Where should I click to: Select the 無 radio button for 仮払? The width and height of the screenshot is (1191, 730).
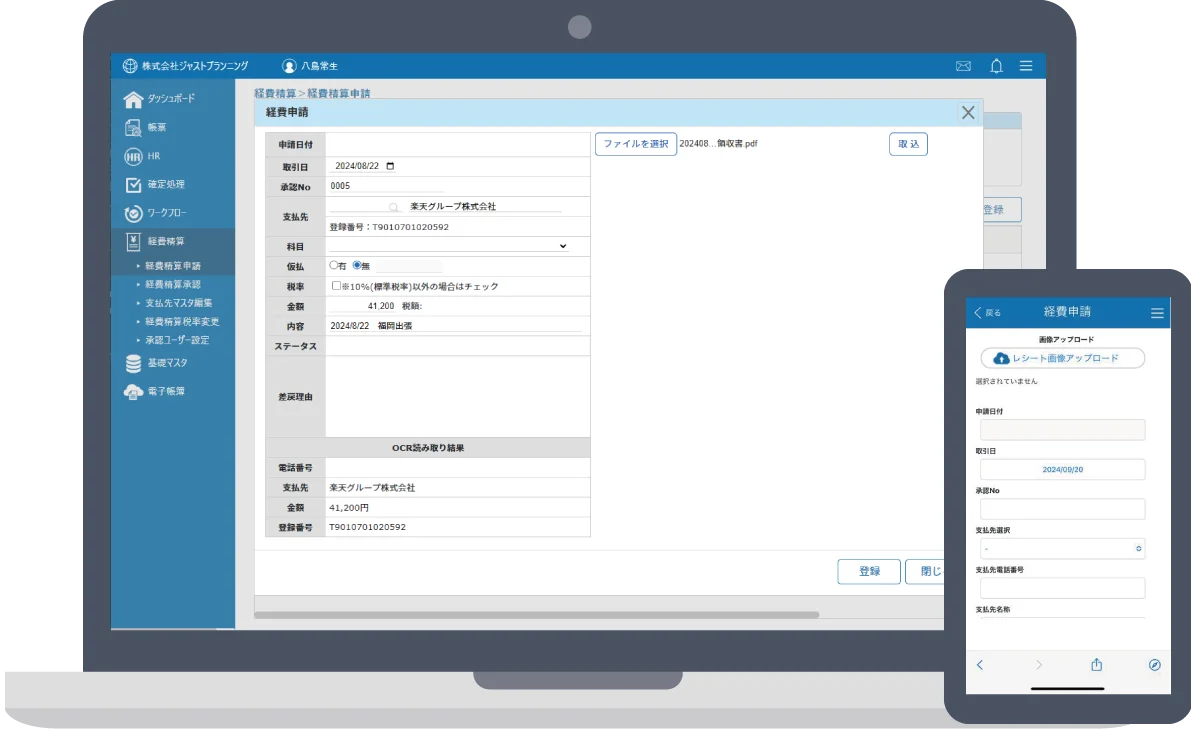point(357,266)
